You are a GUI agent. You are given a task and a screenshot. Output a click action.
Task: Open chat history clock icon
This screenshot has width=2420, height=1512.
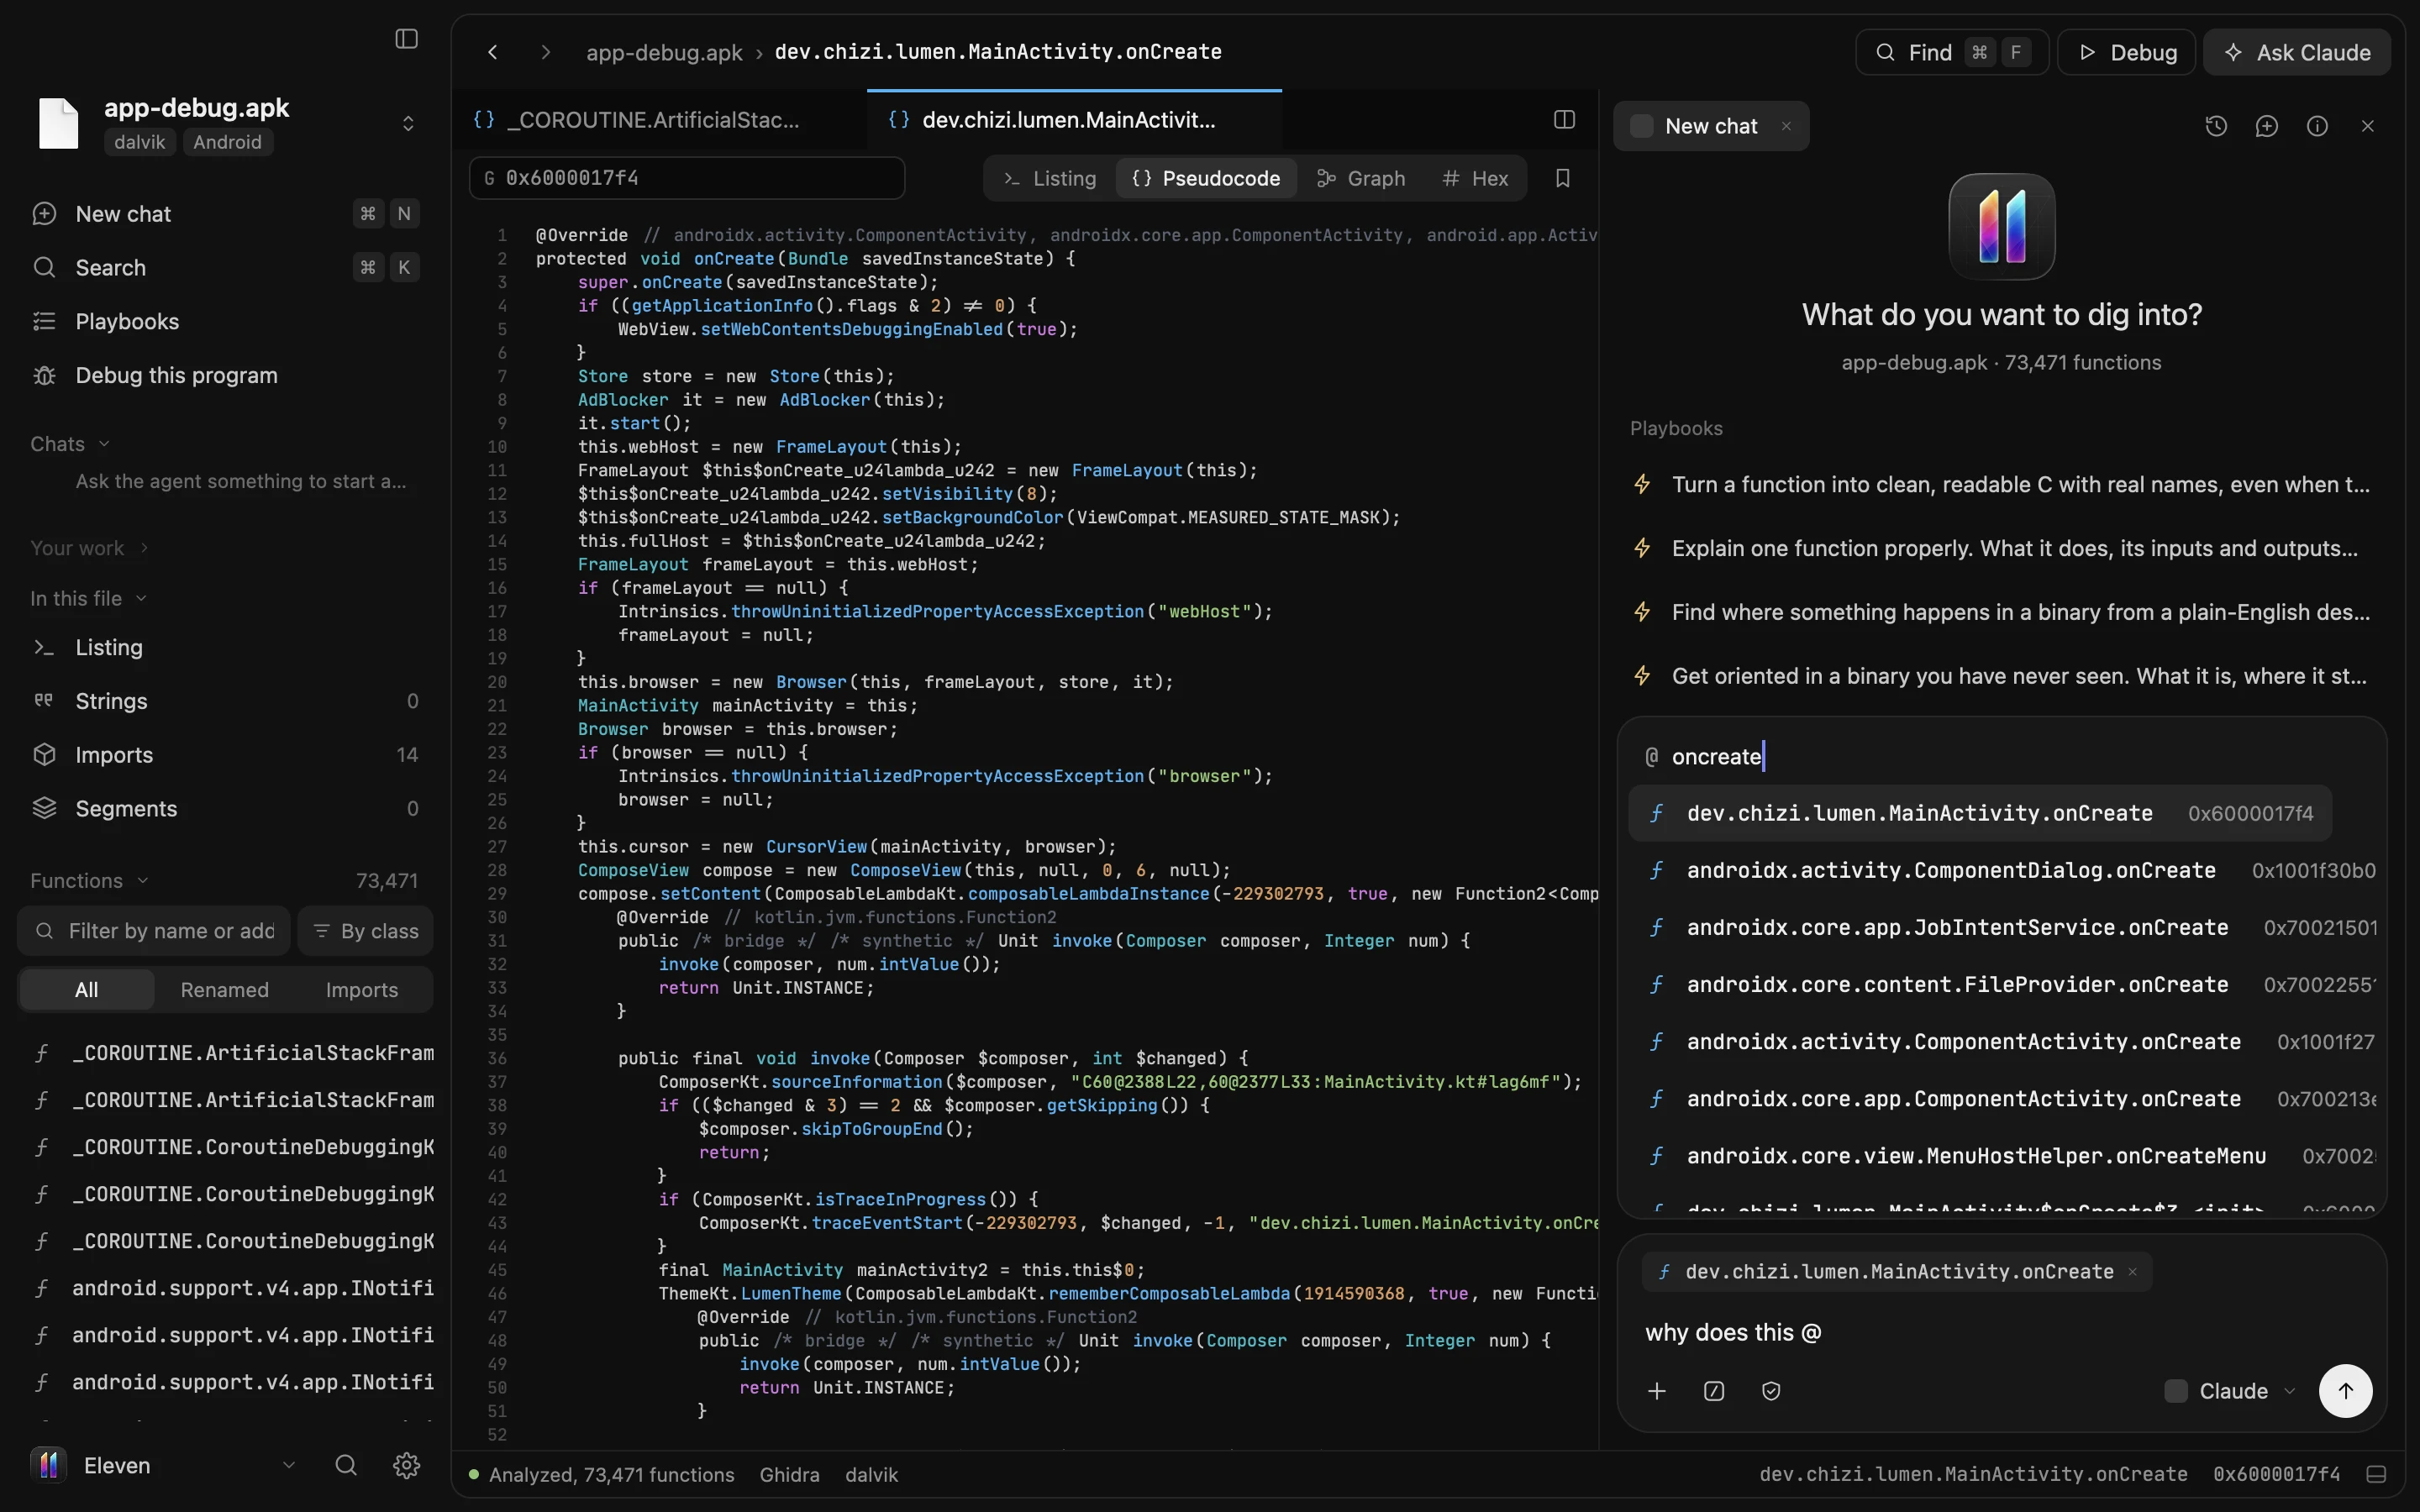(x=2216, y=126)
